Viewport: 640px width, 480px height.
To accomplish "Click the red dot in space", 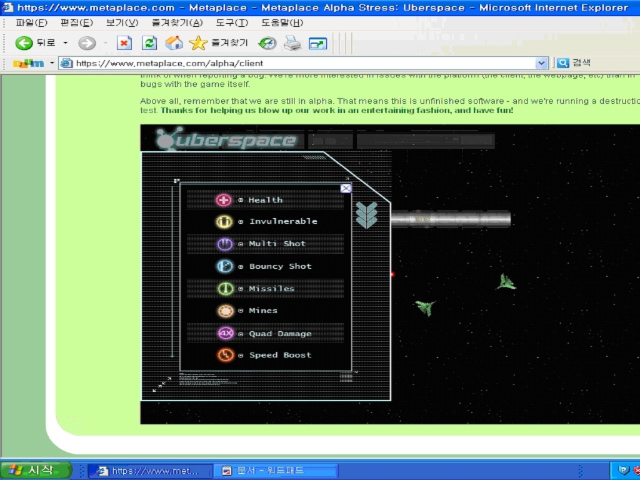I will click(x=393, y=275).
